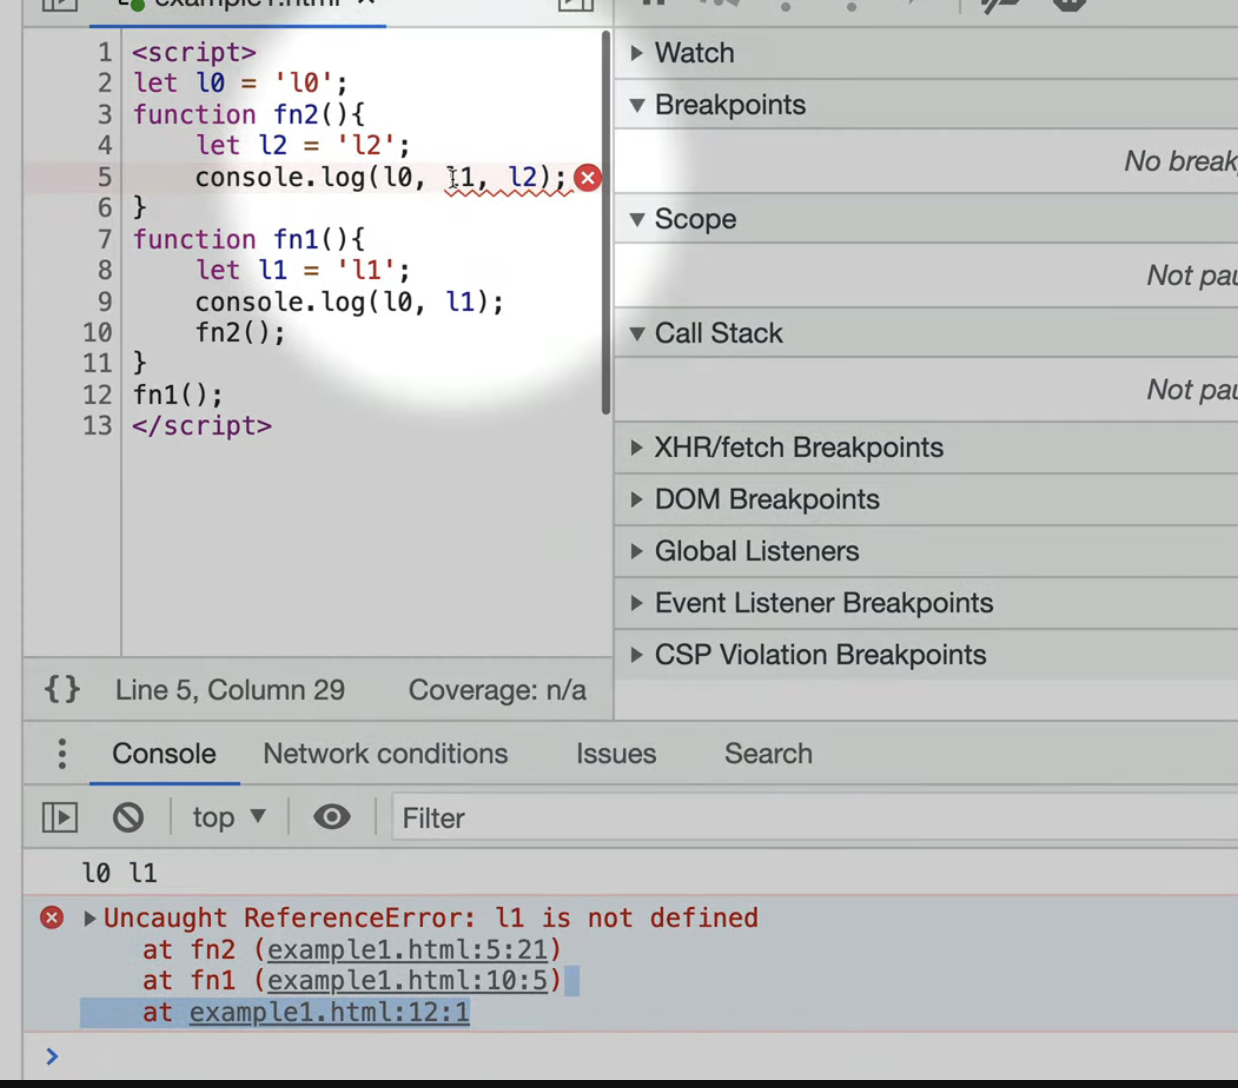Image resolution: width=1238 pixels, height=1088 pixels.
Task: Open the Search drawer tab
Action: [x=768, y=754]
